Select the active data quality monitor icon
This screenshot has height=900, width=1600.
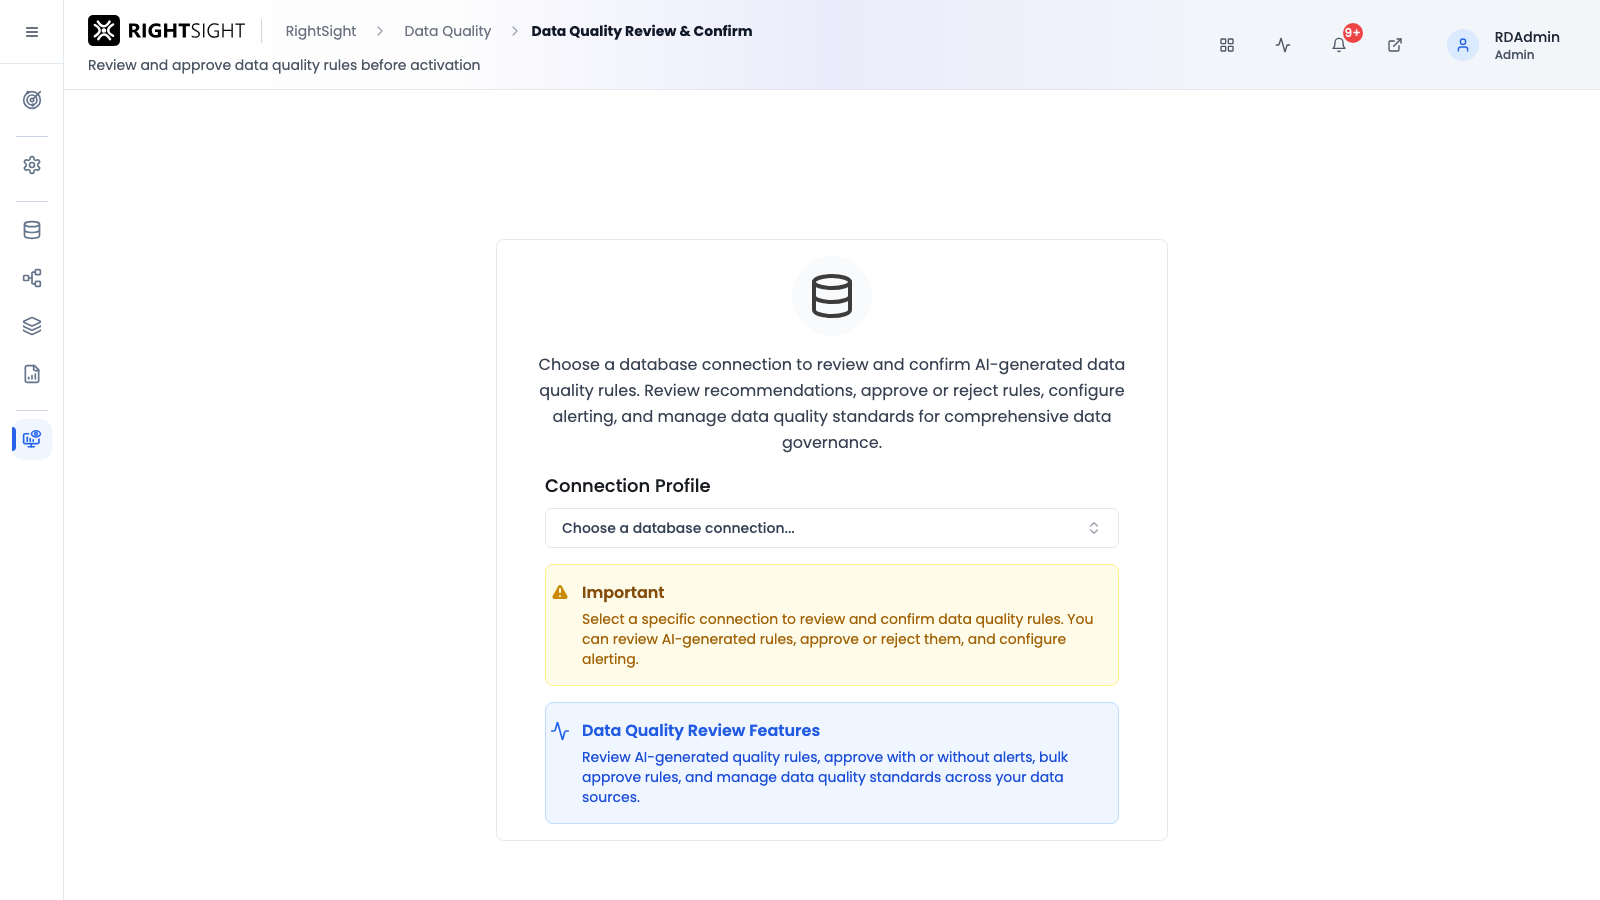click(x=32, y=439)
